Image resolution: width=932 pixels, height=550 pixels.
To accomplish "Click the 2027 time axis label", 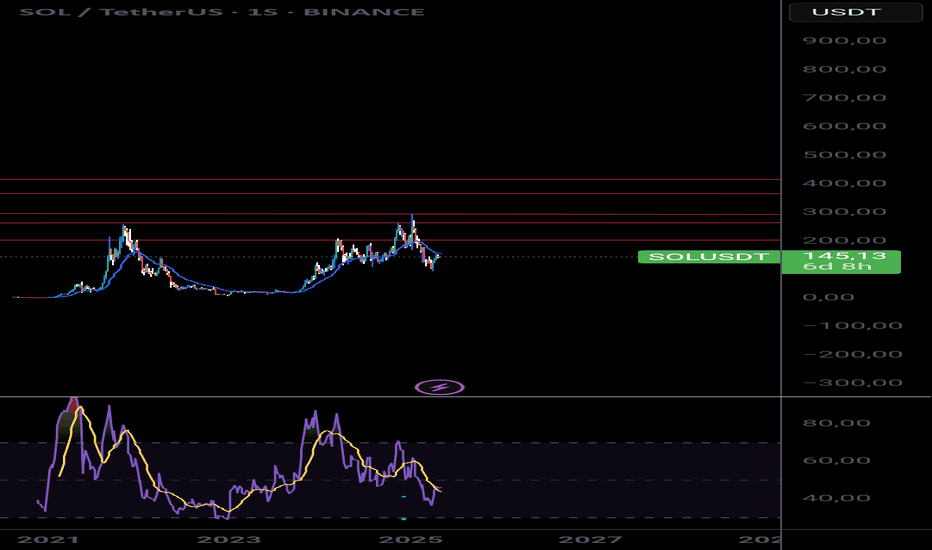I will [590, 539].
